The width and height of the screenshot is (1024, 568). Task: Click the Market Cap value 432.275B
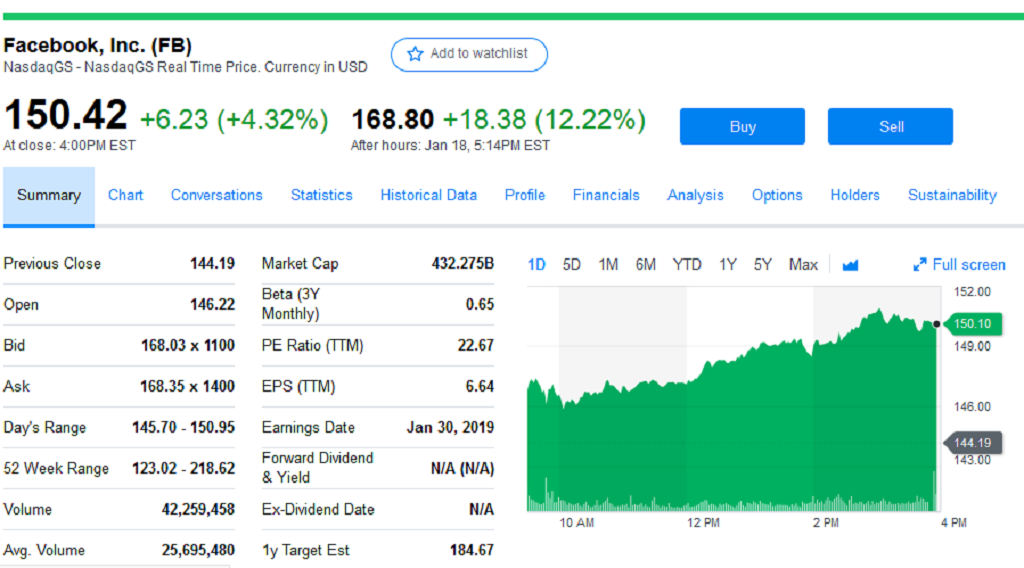click(x=462, y=263)
